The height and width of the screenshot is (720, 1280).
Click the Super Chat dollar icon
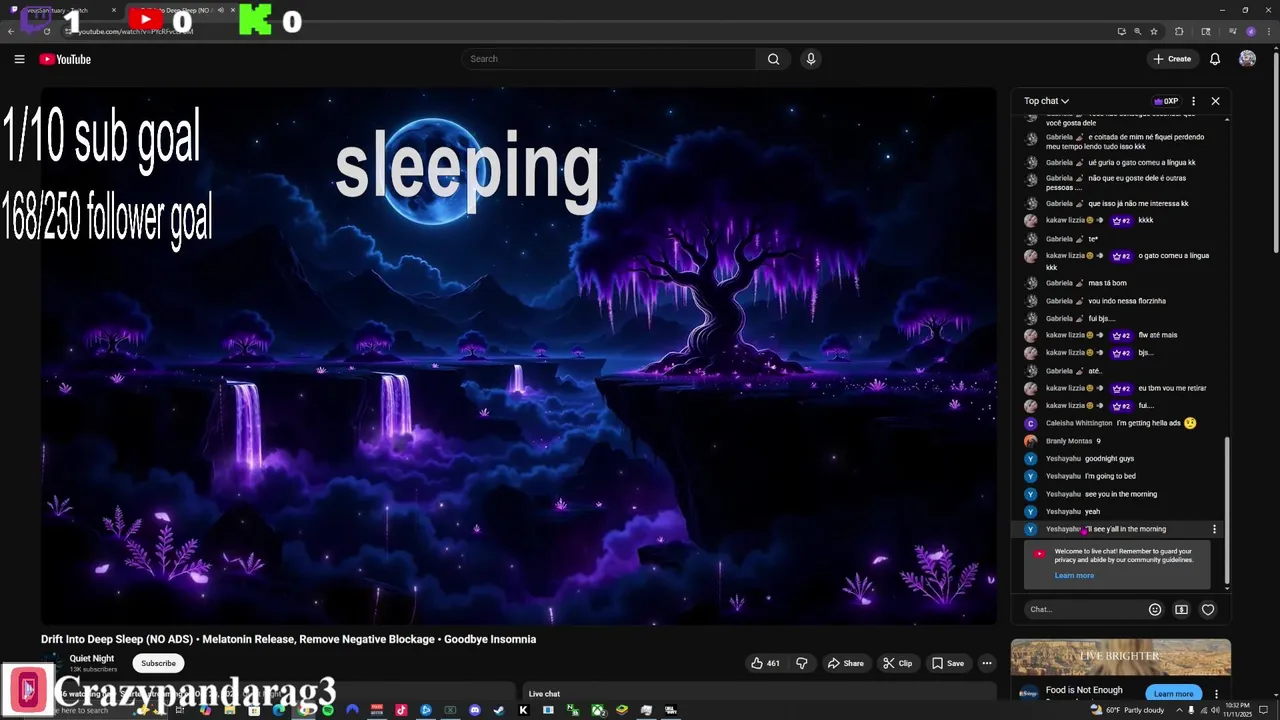[x=1181, y=609]
